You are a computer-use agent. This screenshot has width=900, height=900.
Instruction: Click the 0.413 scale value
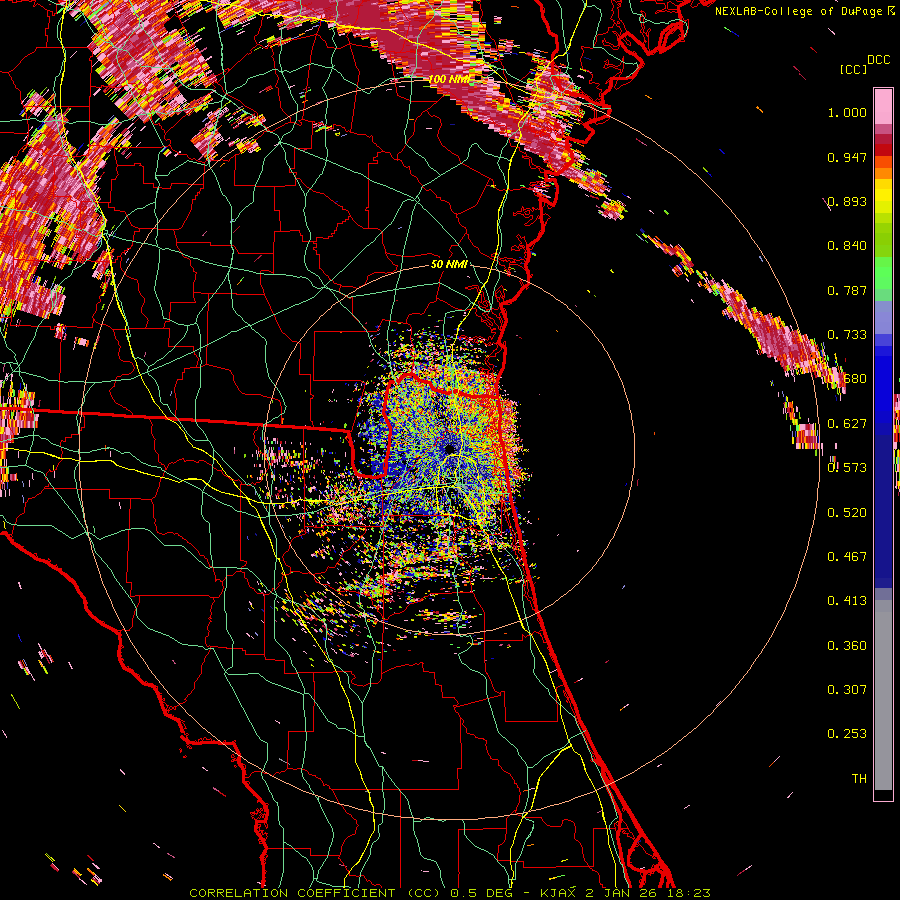click(847, 601)
